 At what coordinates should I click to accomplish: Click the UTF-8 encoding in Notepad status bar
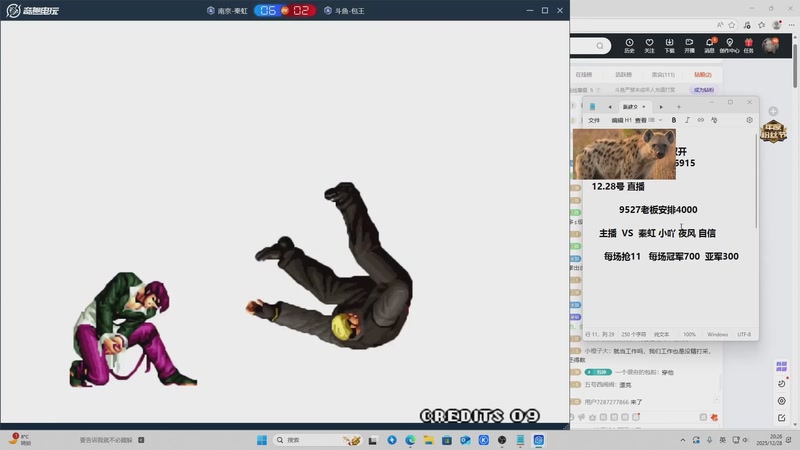coord(744,334)
